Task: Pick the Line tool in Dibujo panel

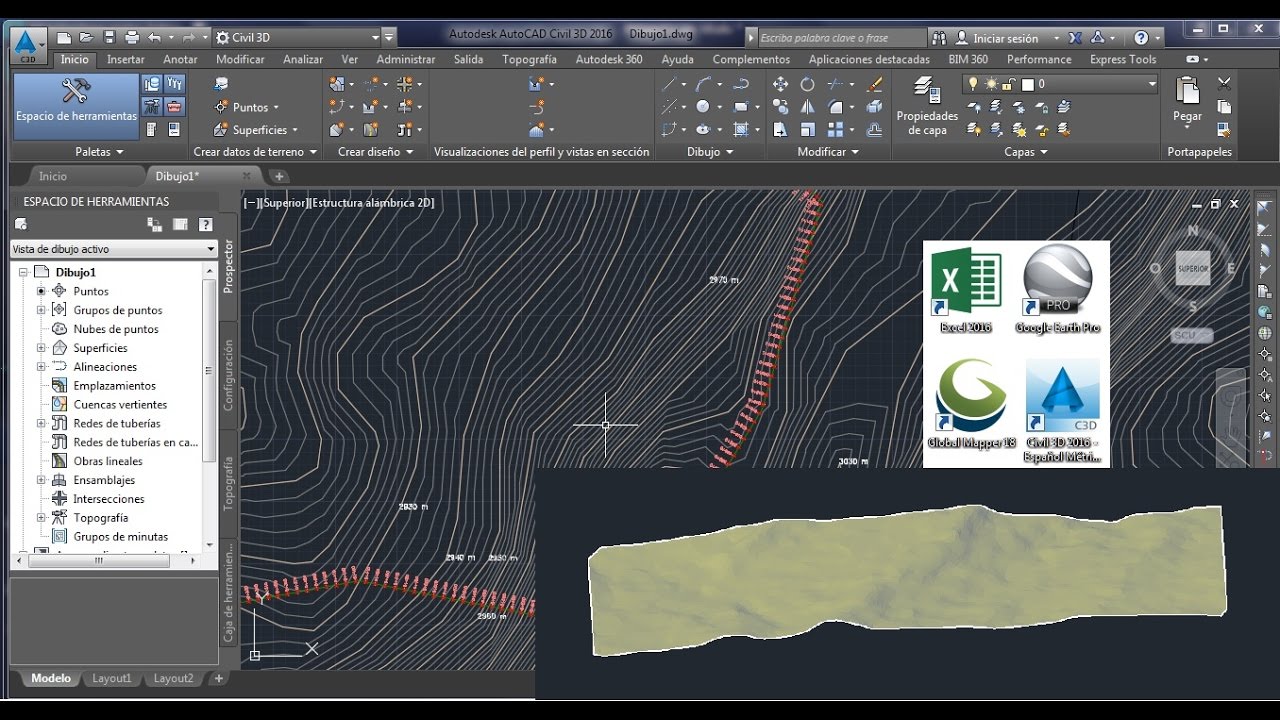Action: [x=669, y=84]
